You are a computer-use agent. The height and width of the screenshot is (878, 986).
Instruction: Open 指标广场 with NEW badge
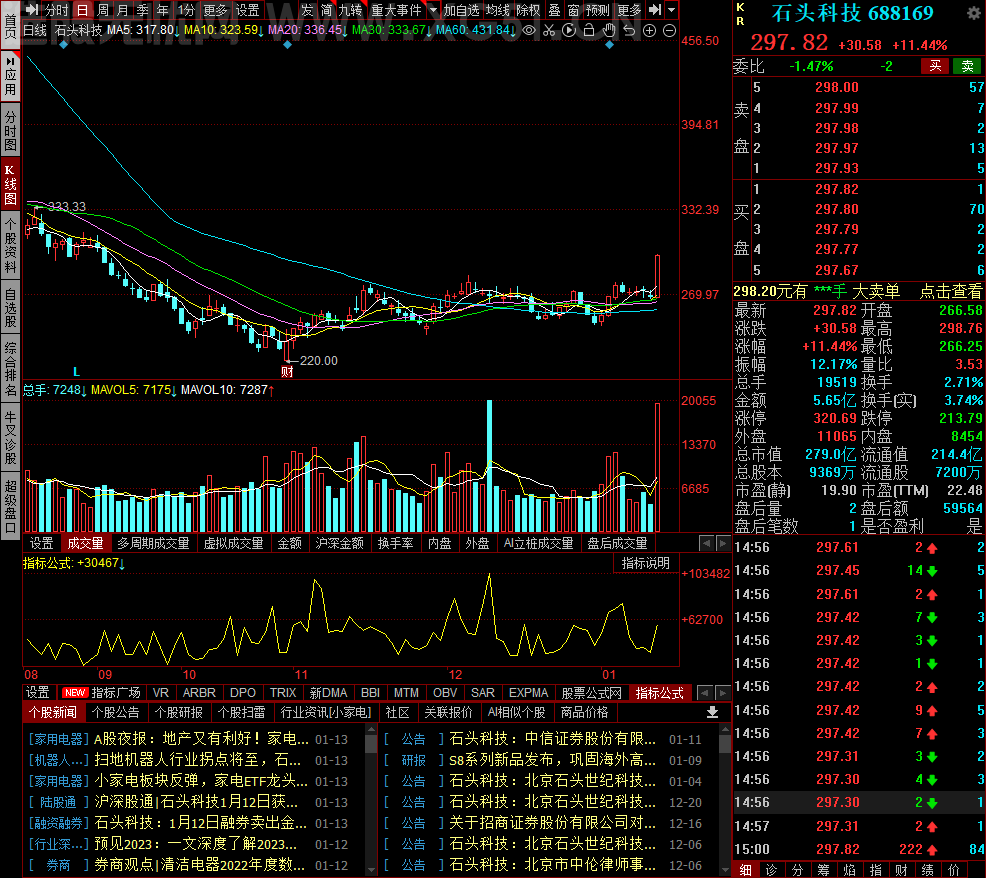coord(101,693)
